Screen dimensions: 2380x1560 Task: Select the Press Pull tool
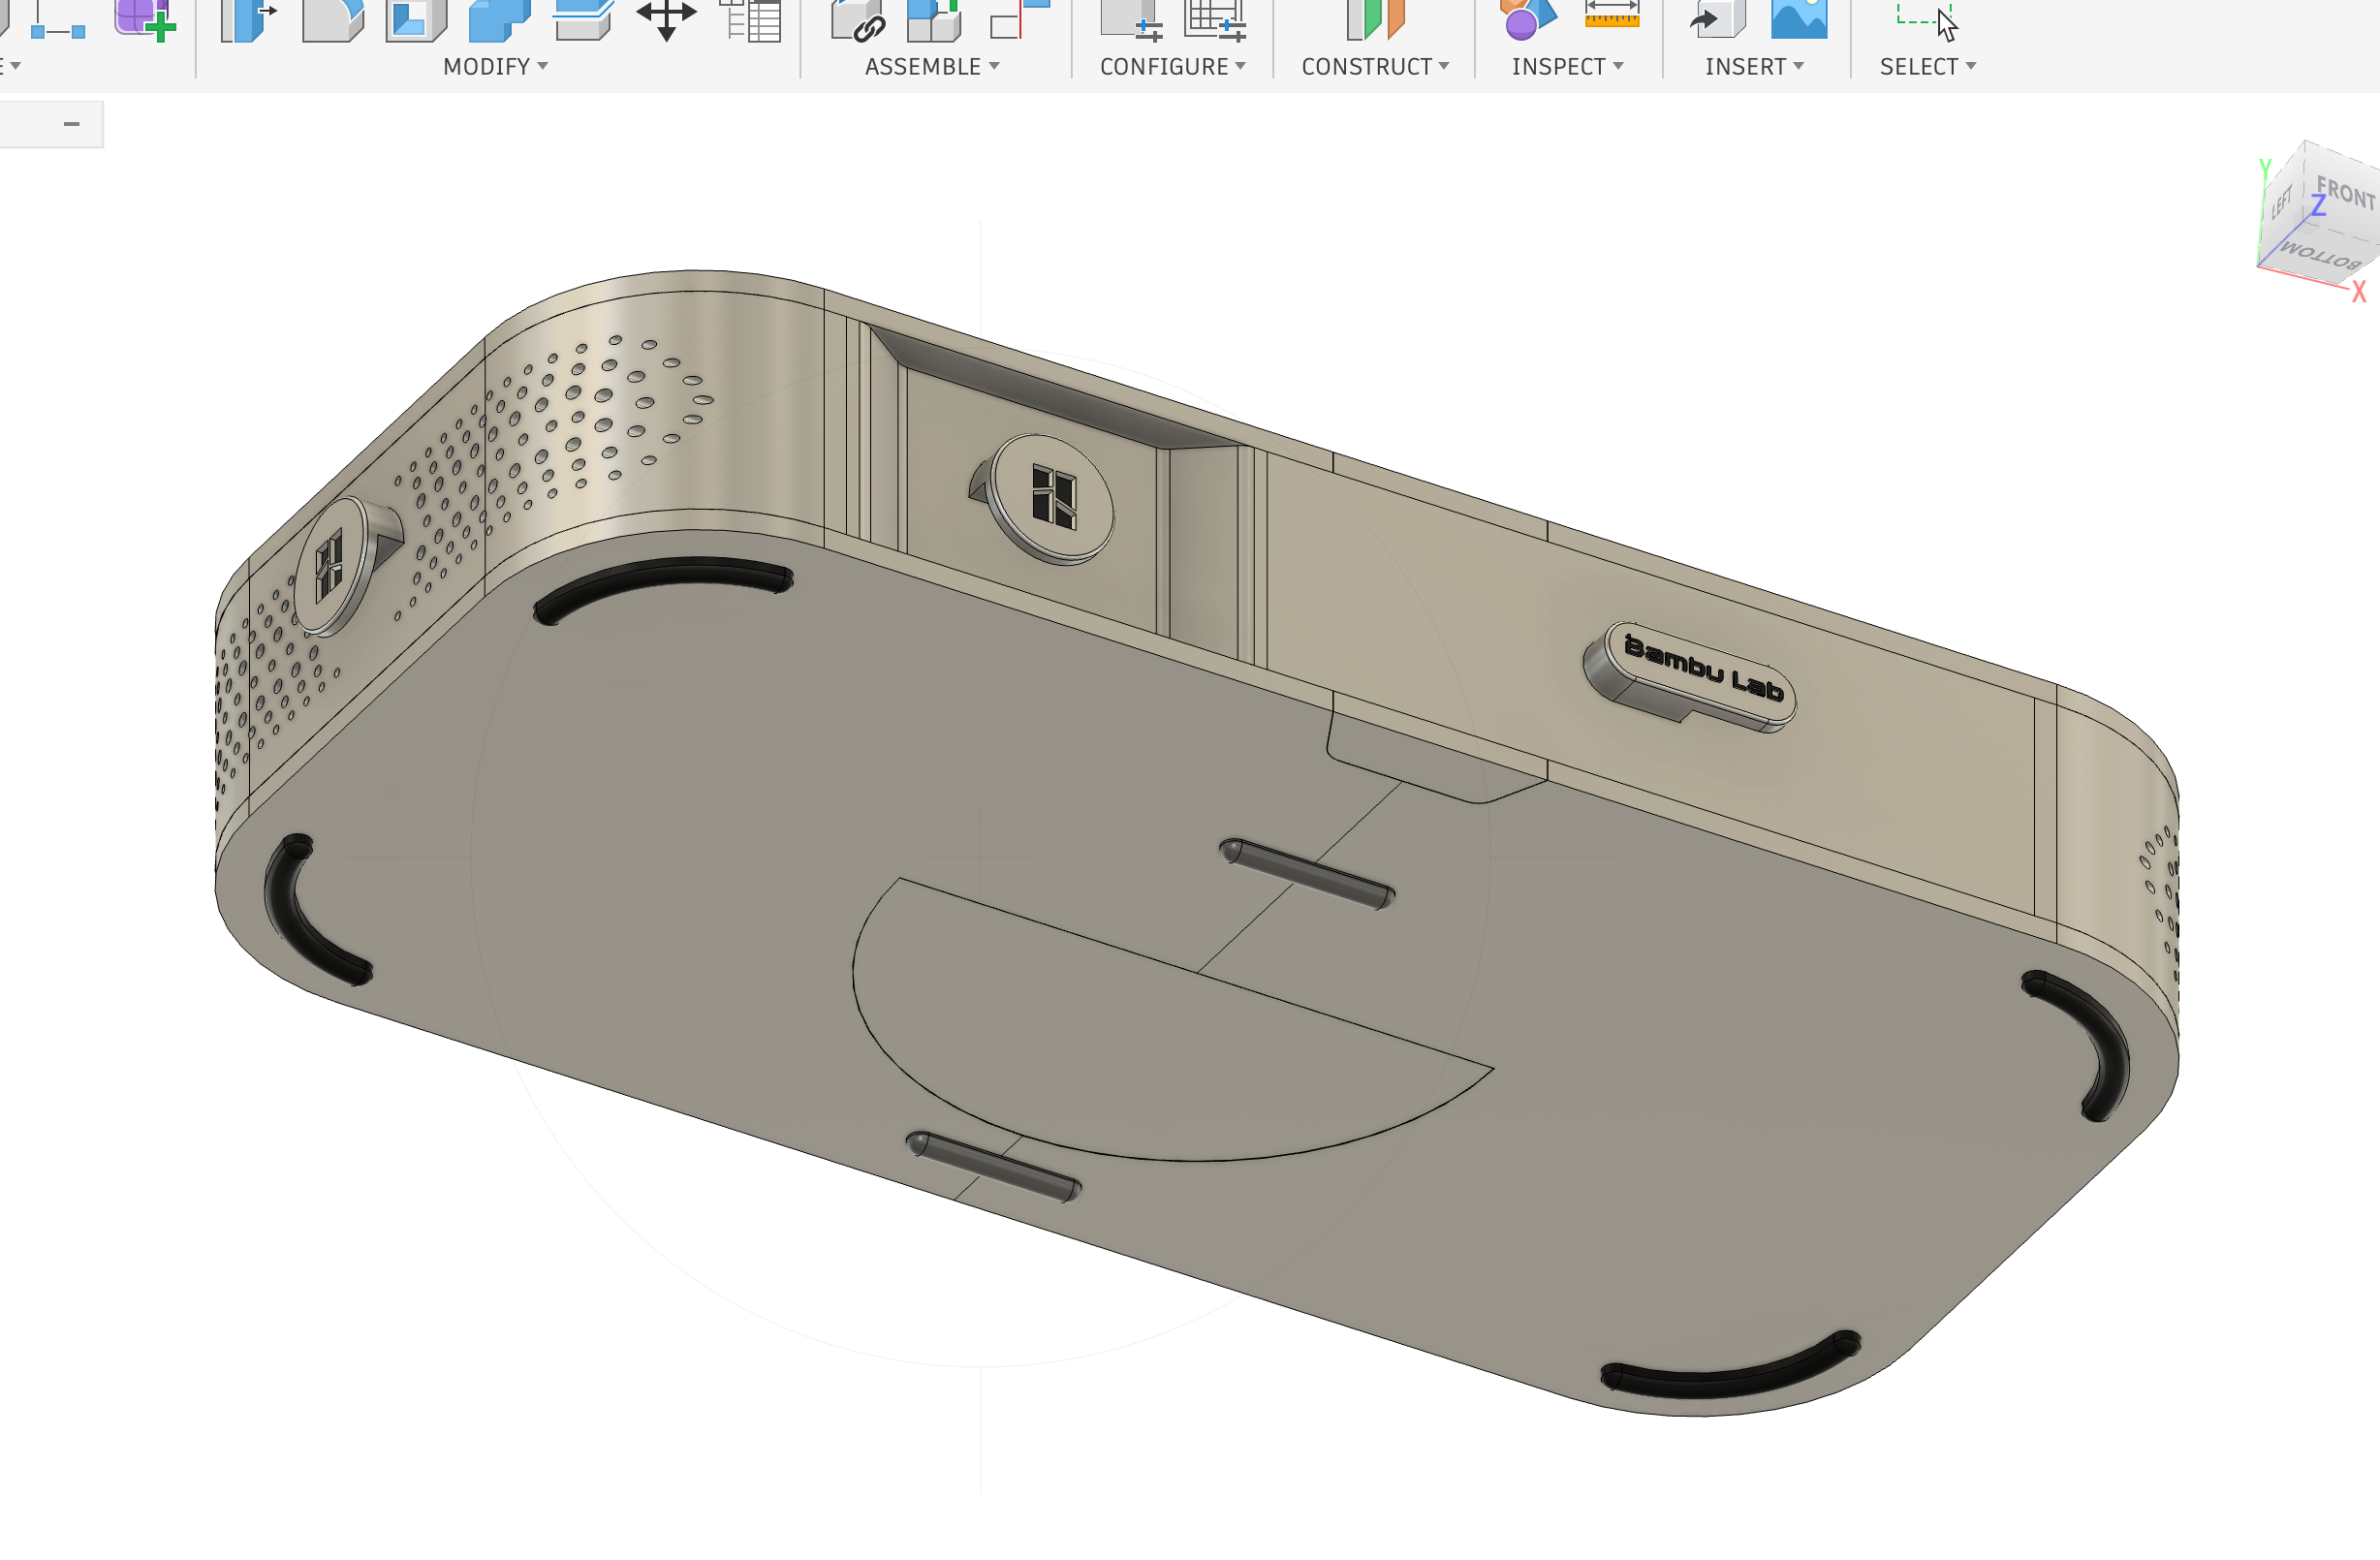(248, 20)
